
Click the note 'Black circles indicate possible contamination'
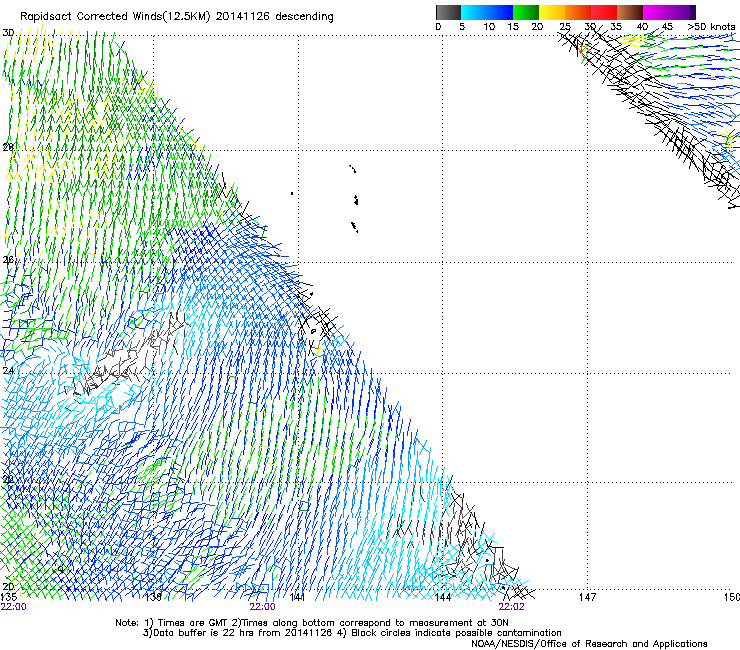tap(456, 633)
